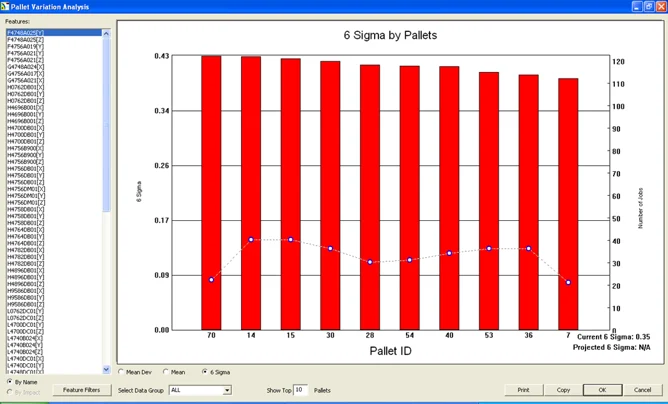Select the By Name sort option
The image size is (668, 404).
[x=9, y=382]
